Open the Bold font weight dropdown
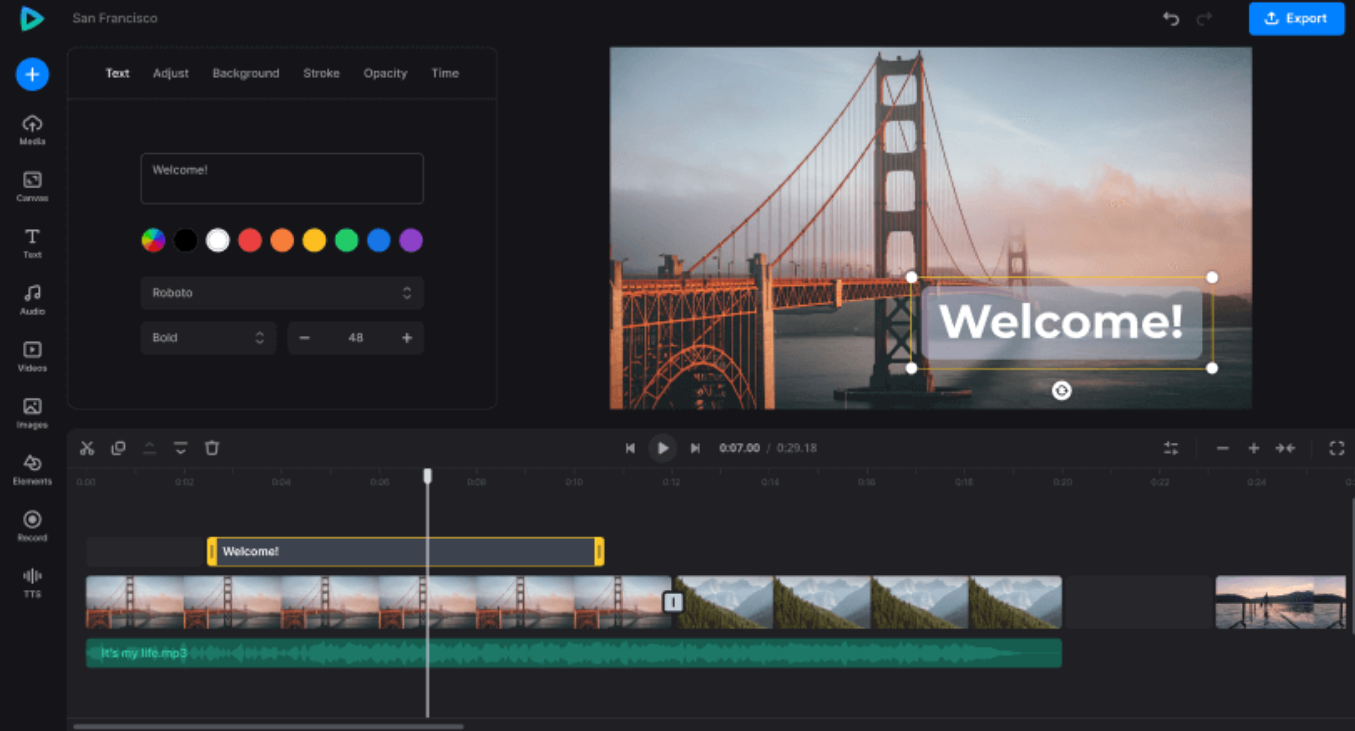Screen dimensions: 1355x731 pos(208,338)
